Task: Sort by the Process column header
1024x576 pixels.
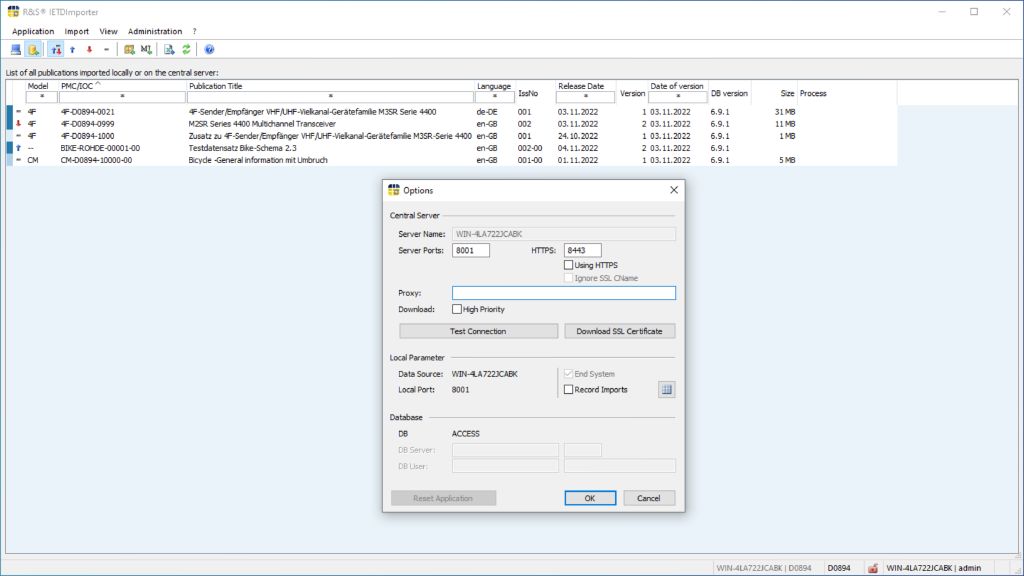Action: (813, 93)
